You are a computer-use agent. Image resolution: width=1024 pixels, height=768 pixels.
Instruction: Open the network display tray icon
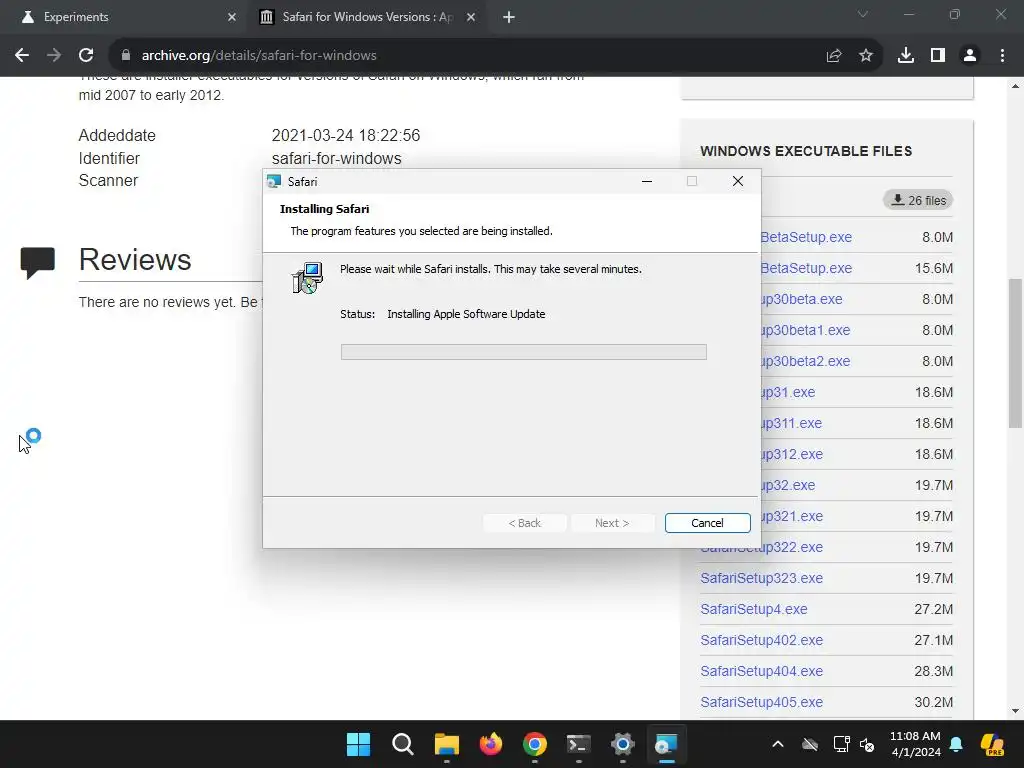pyautogui.click(x=842, y=744)
